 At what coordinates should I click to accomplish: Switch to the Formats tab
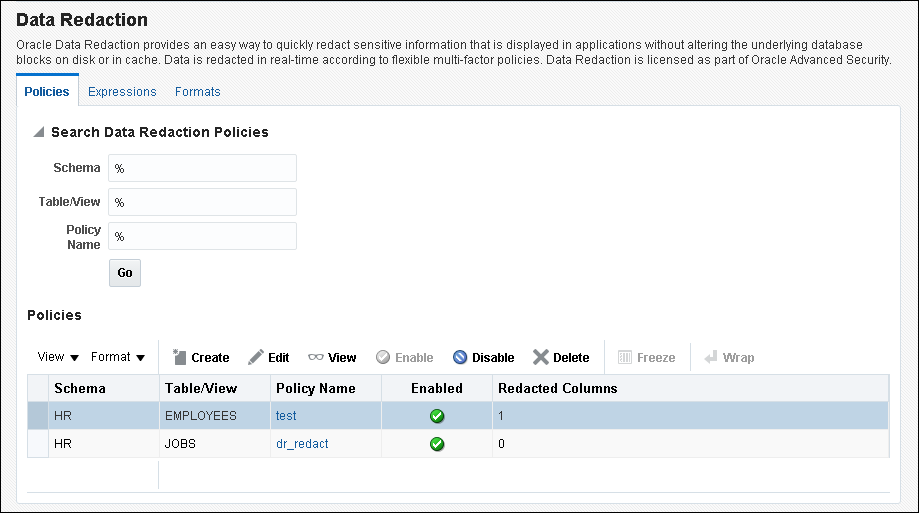tap(198, 92)
